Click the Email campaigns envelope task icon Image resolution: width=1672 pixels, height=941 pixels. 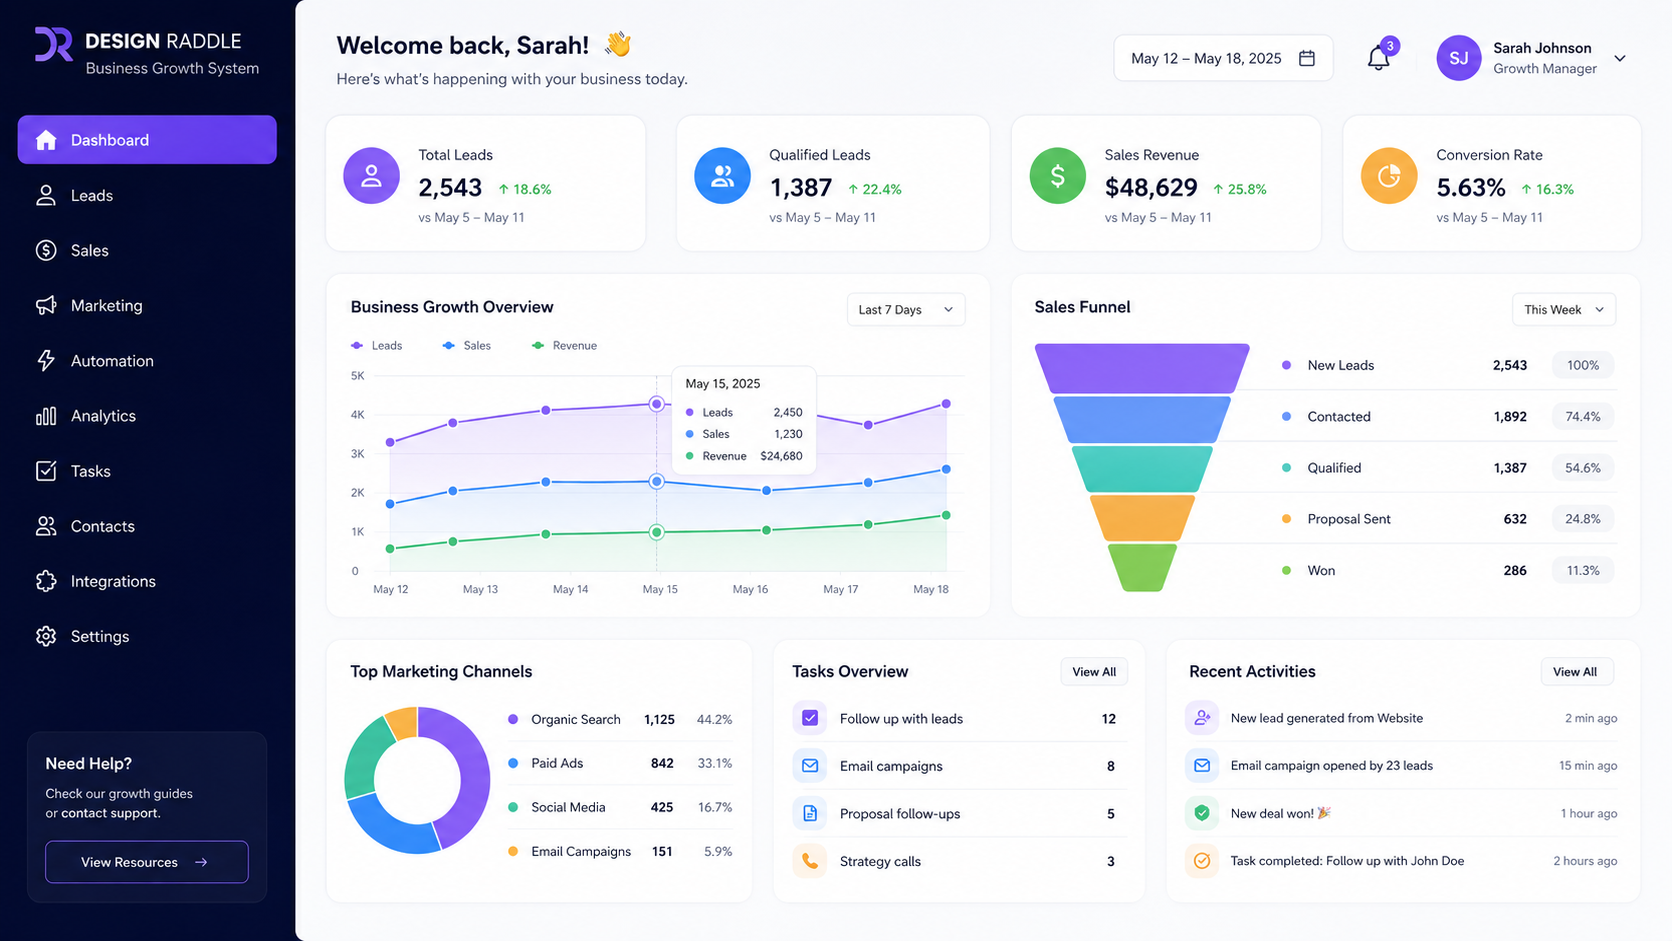point(810,766)
